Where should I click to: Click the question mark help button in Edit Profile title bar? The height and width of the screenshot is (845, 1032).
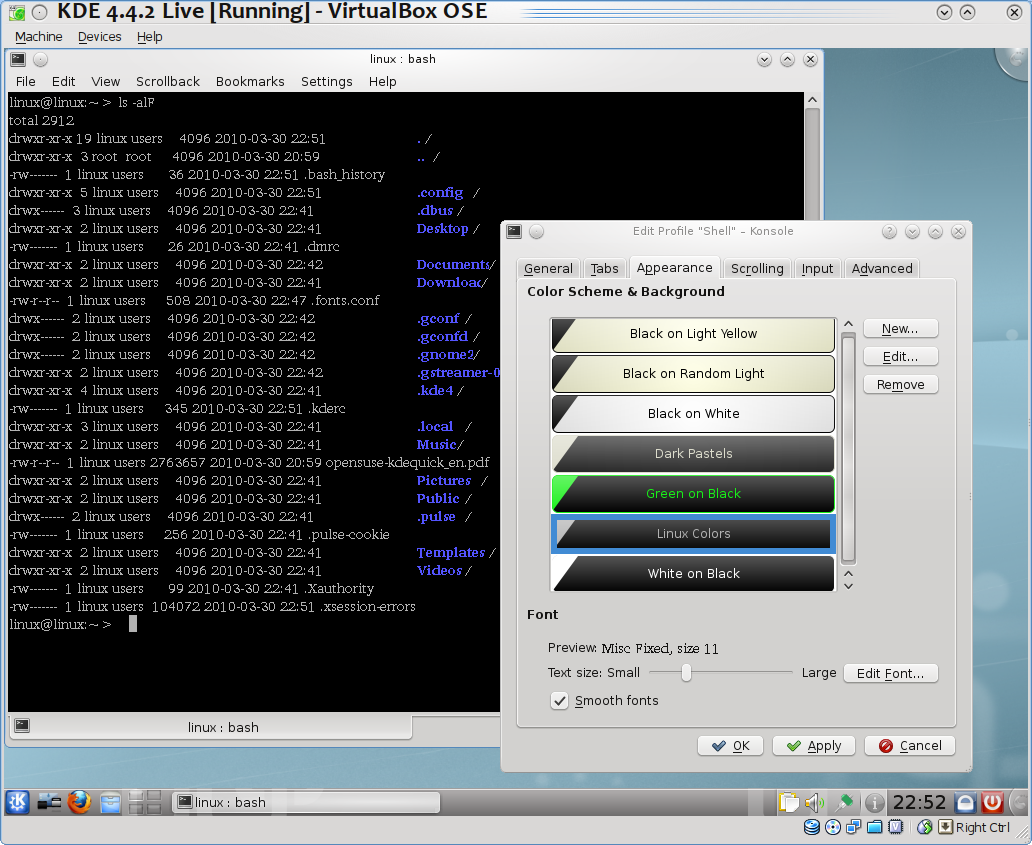(889, 232)
